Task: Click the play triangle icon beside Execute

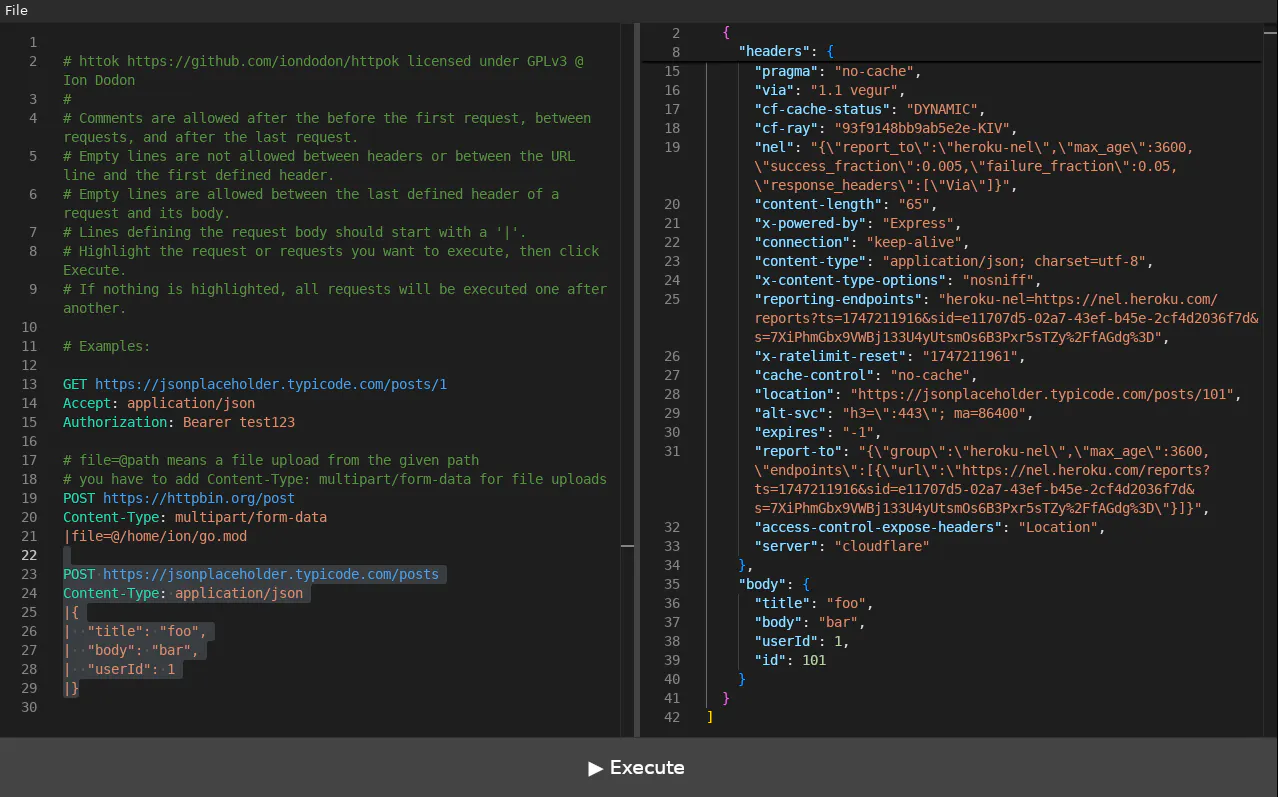Action: pyautogui.click(x=596, y=768)
